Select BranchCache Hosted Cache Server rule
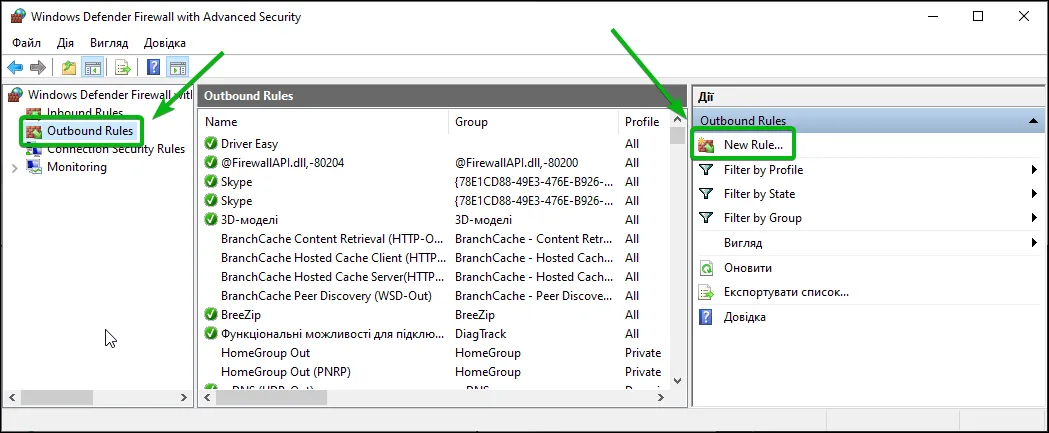1049x433 pixels. coord(332,276)
